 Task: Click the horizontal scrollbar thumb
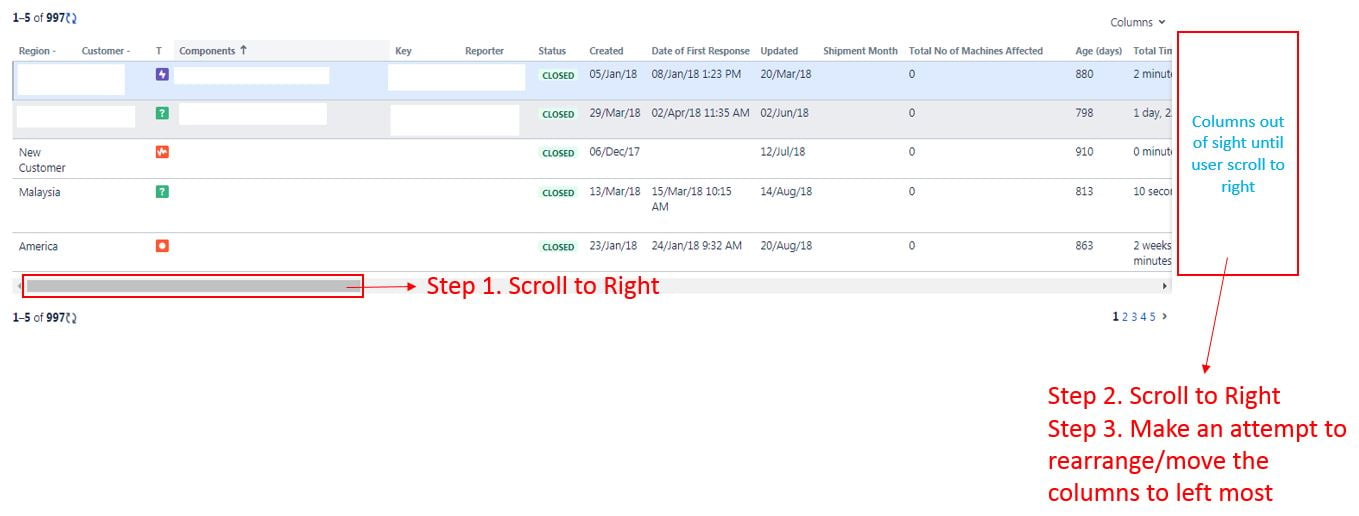pos(193,286)
